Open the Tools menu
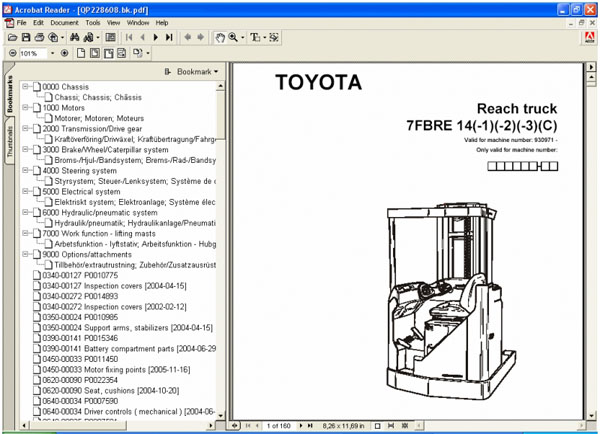 click(93, 23)
